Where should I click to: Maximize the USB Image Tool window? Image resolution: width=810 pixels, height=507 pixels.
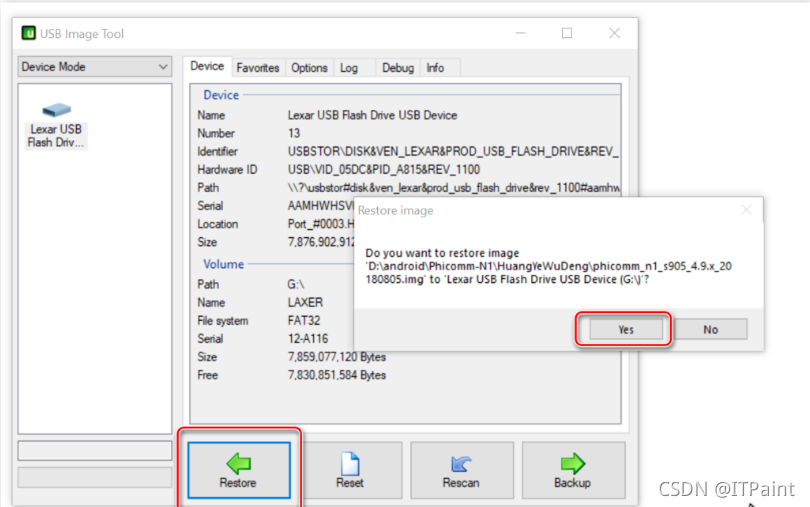[567, 33]
